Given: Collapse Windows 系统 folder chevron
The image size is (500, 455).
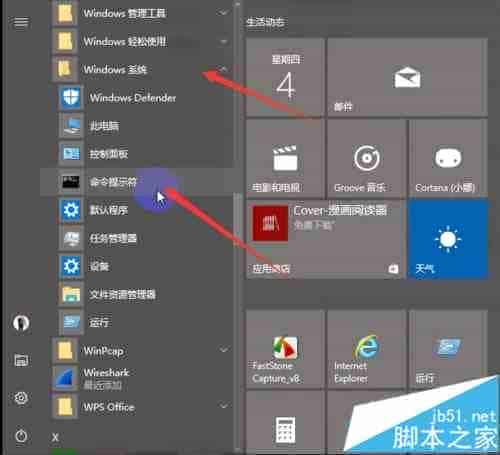Looking at the screenshot, I should pos(223,69).
